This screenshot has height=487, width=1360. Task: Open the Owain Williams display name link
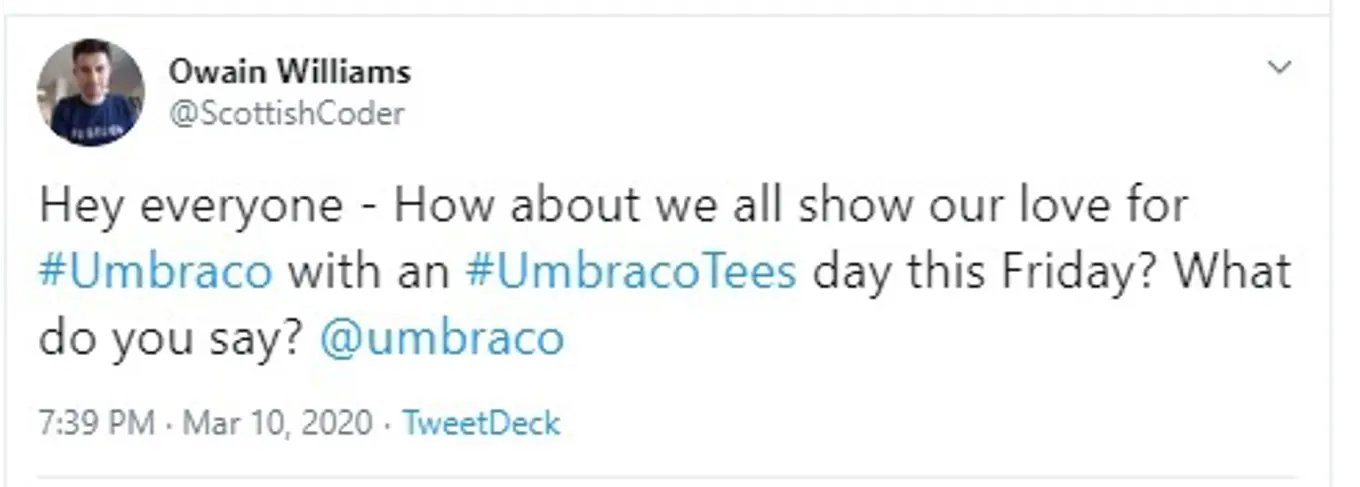[x=289, y=72]
